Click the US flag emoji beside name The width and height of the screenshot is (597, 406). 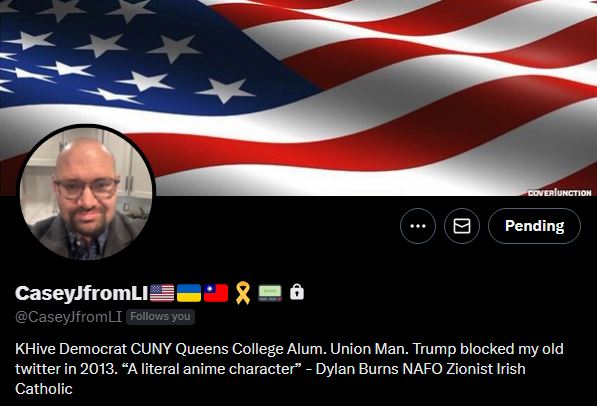click(x=162, y=293)
